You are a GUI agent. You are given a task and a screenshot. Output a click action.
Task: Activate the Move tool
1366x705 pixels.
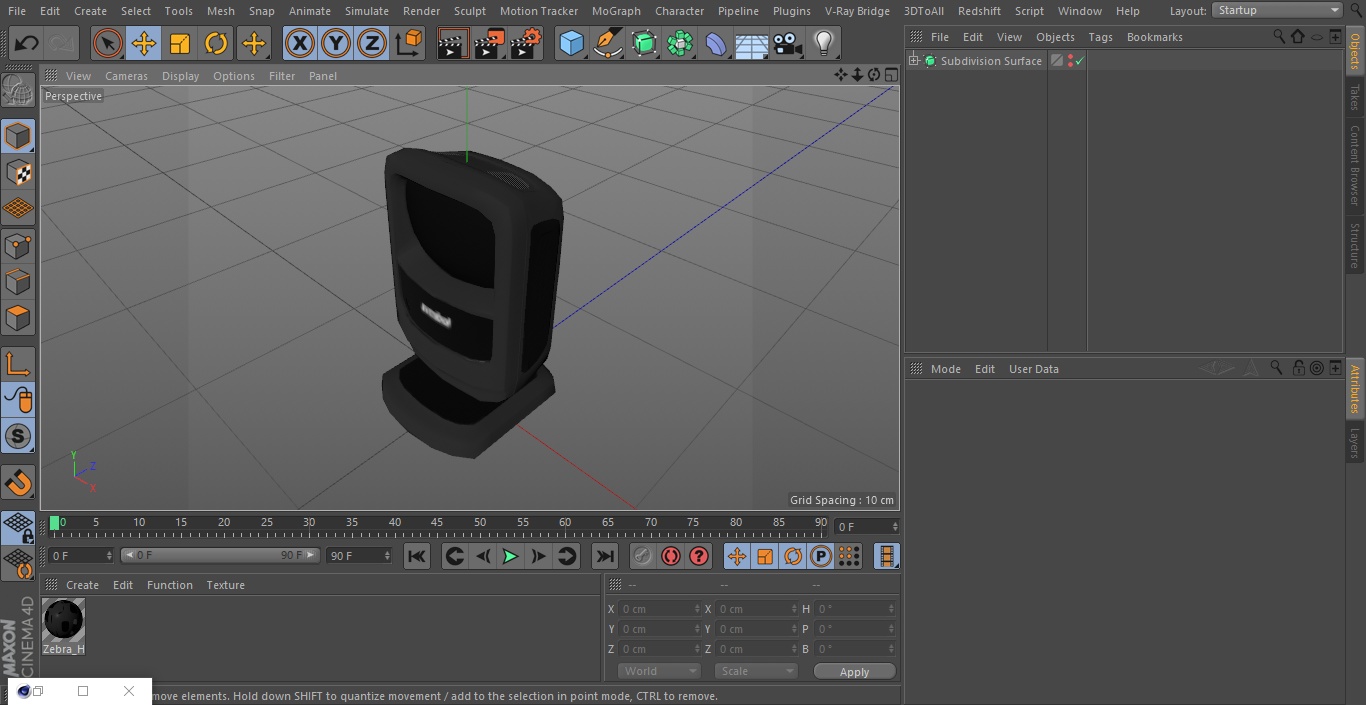144,43
